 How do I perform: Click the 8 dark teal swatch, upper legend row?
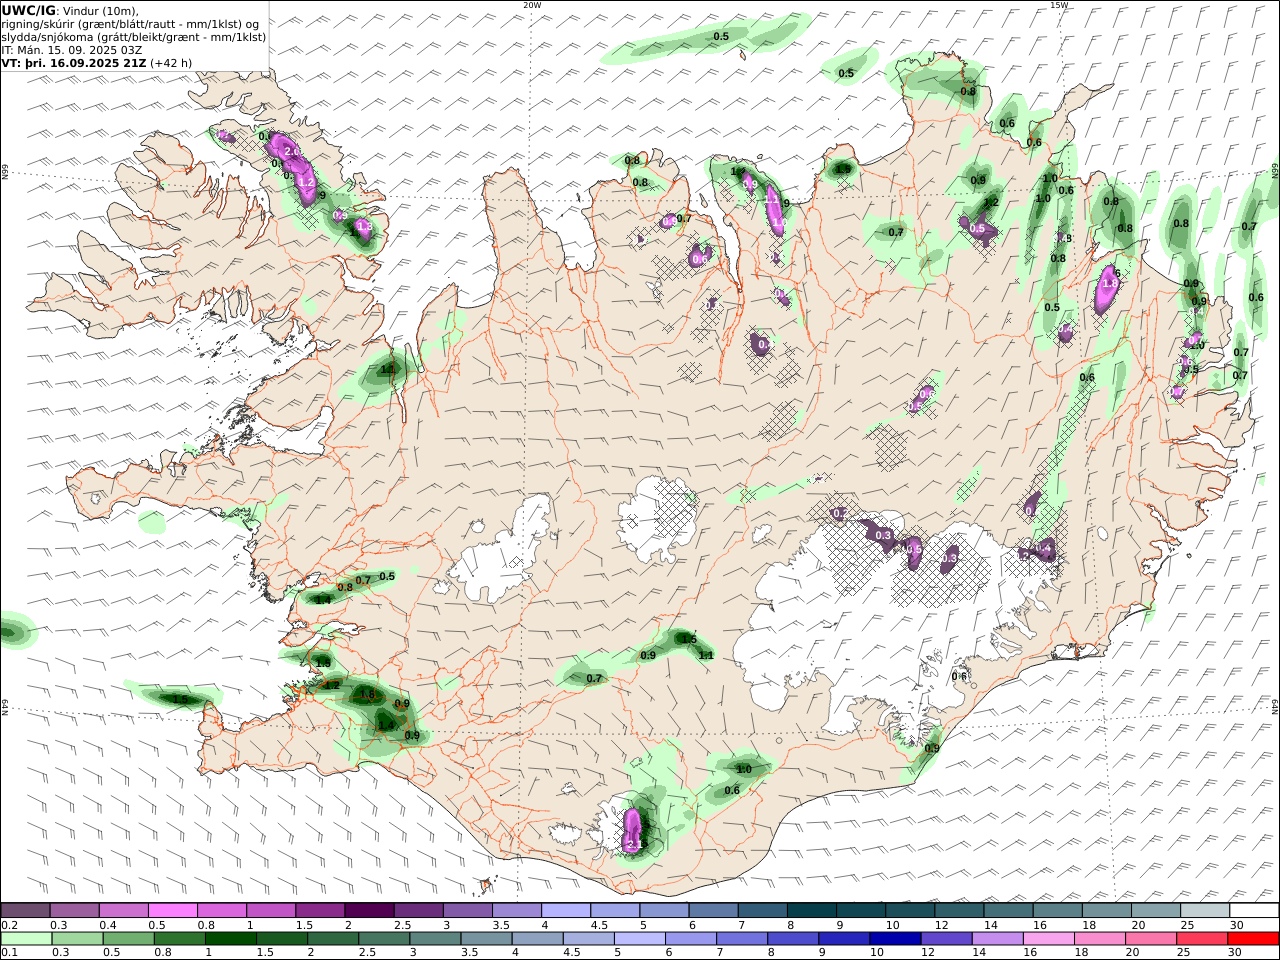[x=811, y=910]
